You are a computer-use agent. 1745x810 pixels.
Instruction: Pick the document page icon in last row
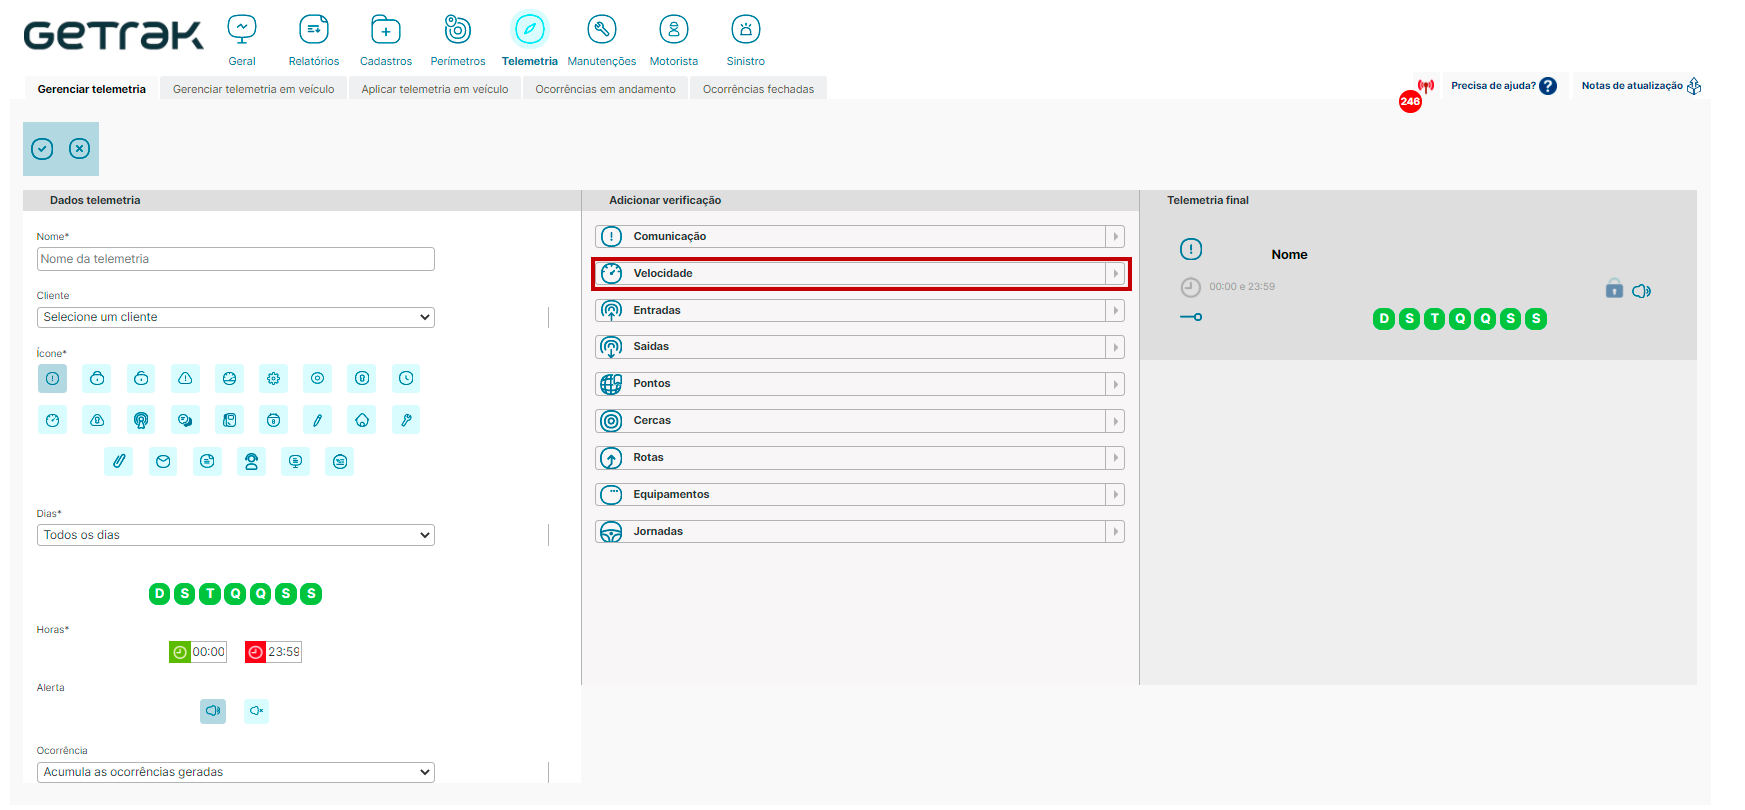coord(207,461)
